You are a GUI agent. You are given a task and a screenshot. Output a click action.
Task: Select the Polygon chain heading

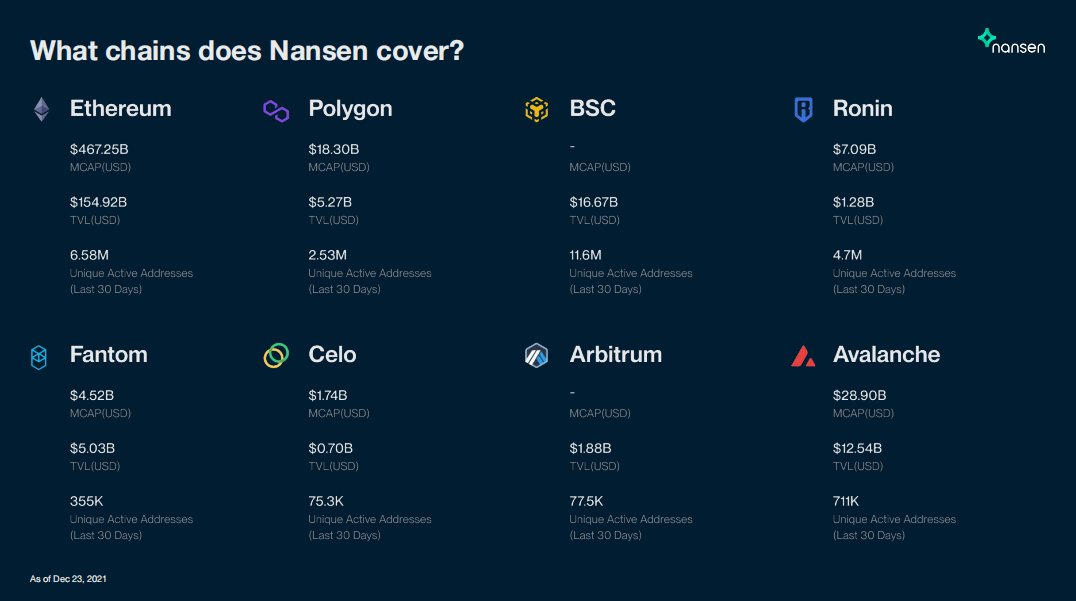click(x=350, y=108)
